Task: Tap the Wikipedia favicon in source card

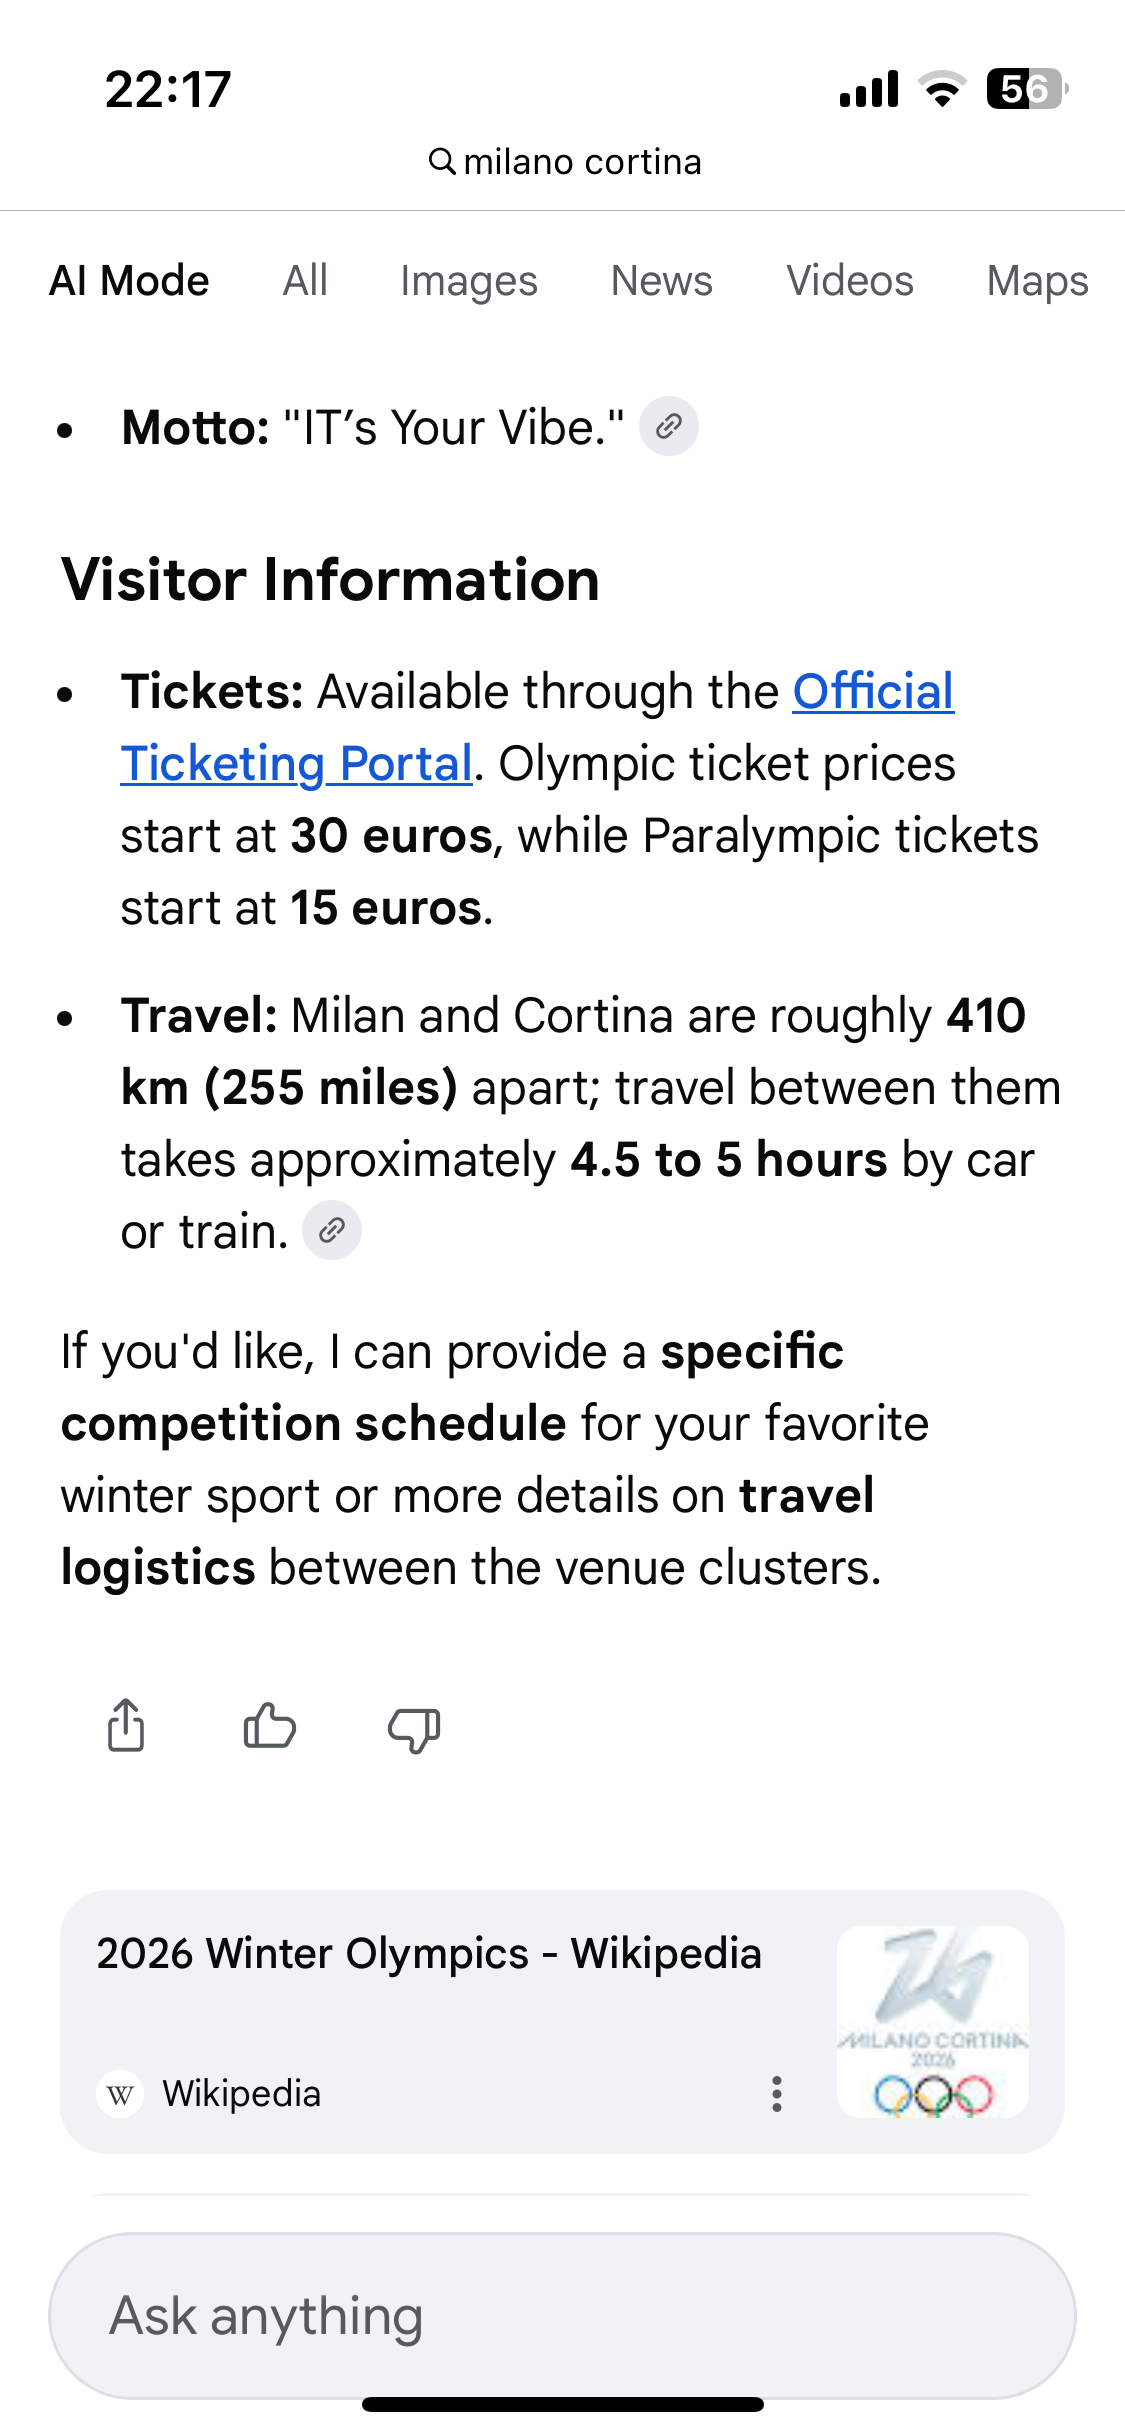Action: tap(120, 2094)
